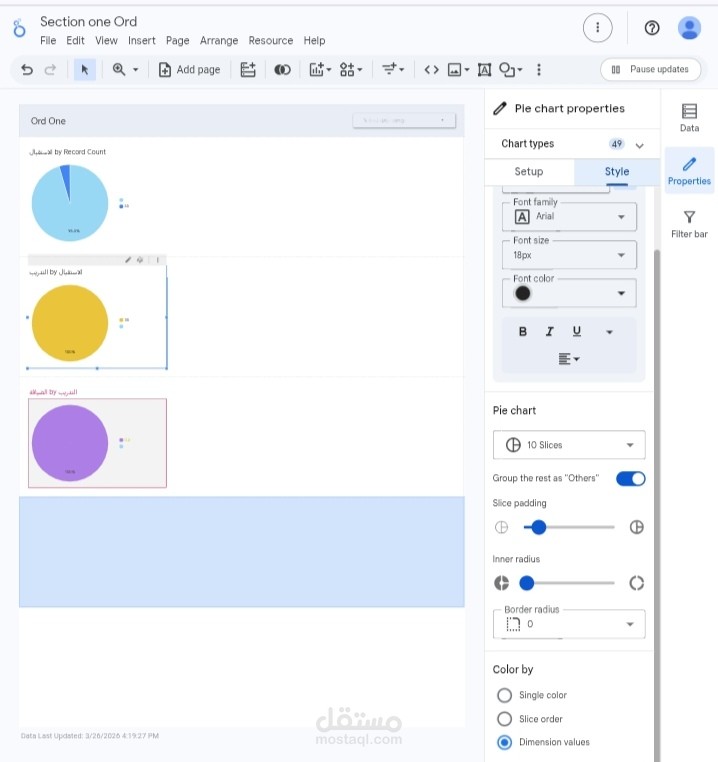Open the File menu
Image resolution: width=718 pixels, height=762 pixels.
click(x=48, y=40)
